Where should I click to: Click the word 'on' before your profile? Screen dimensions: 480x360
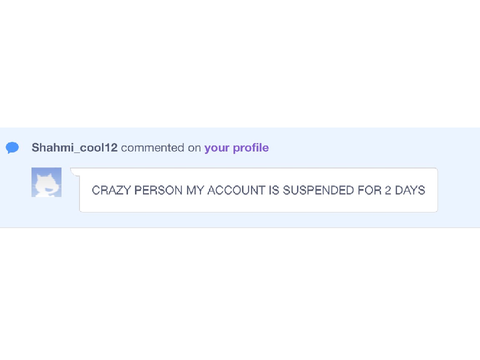point(194,148)
